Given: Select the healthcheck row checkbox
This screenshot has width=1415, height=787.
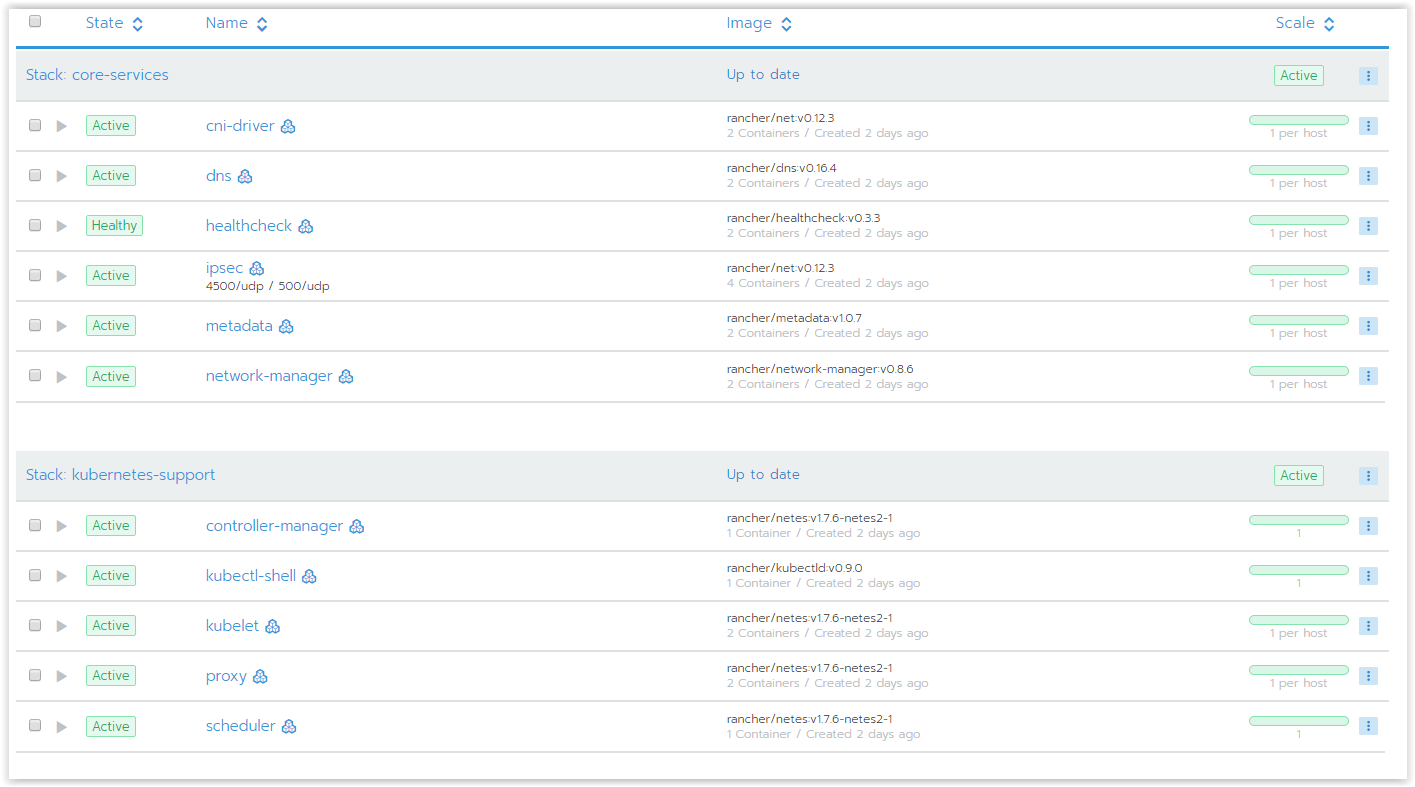Looking at the screenshot, I should [35, 225].
